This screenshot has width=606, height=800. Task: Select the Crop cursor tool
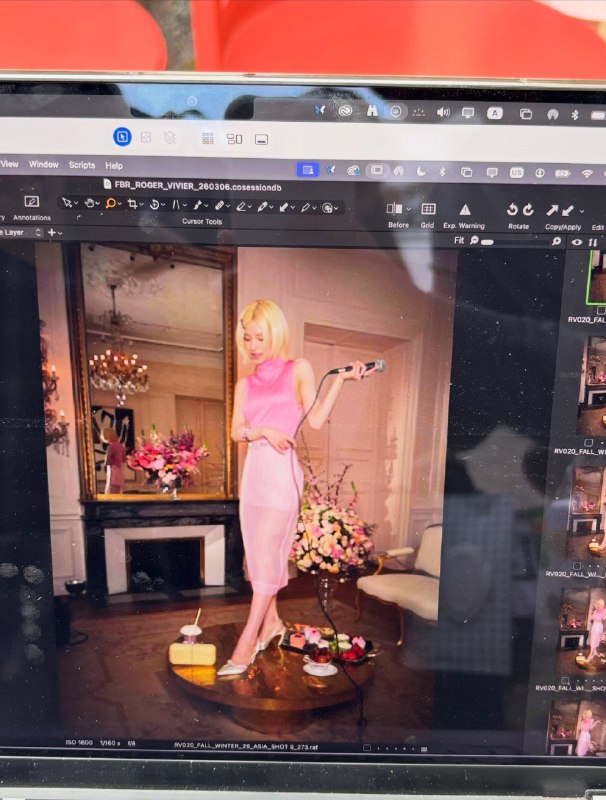pos(133,204)
